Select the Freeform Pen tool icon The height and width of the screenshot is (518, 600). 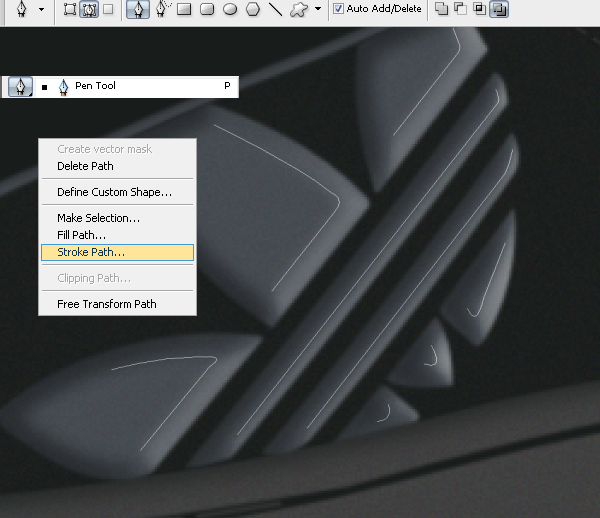[x=163, y=9]
